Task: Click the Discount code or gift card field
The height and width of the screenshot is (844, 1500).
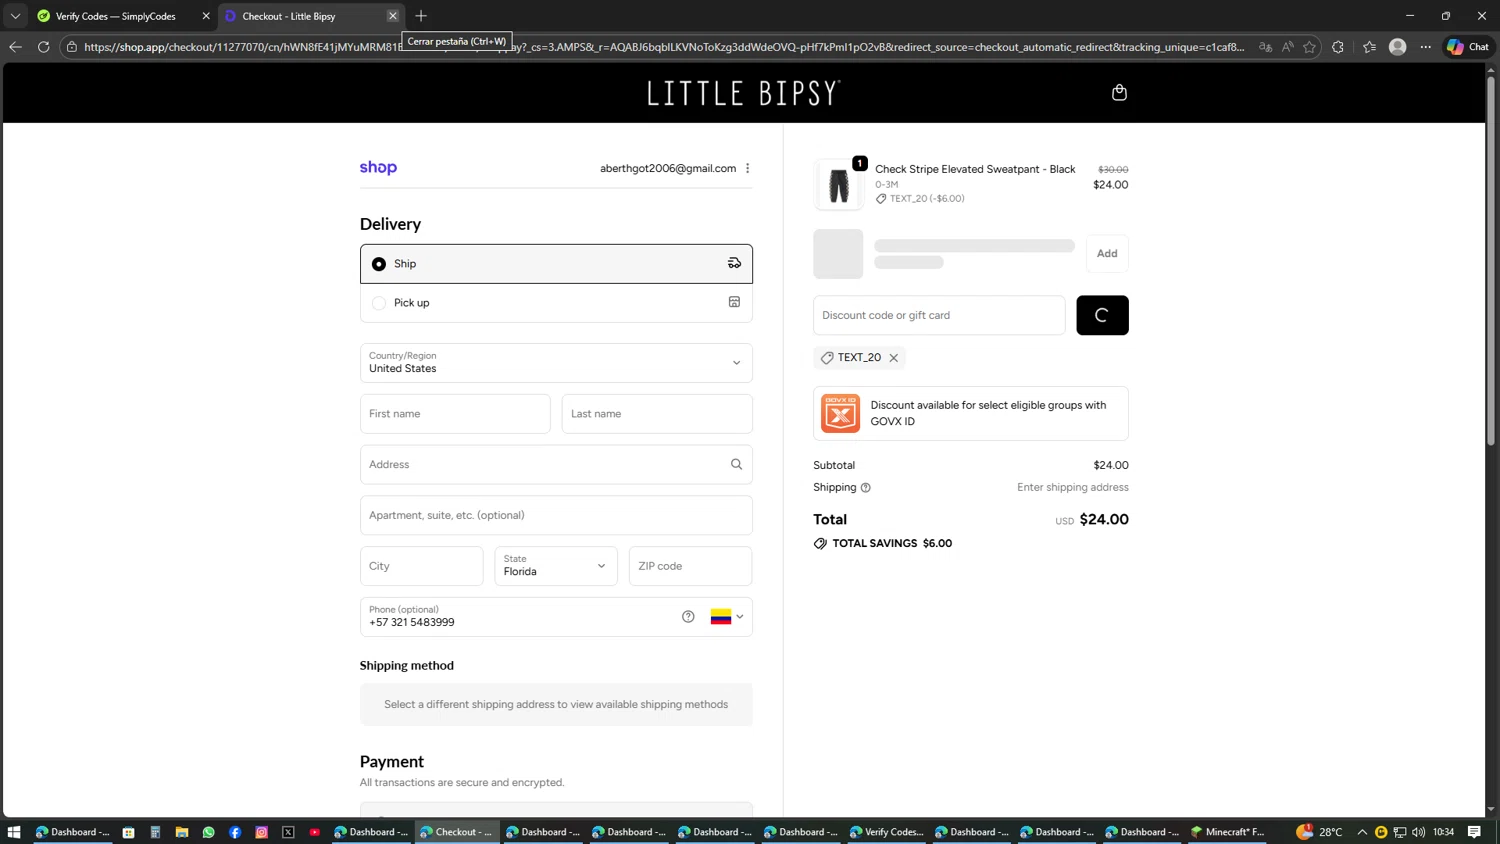Action: click(x=939, y=315)
